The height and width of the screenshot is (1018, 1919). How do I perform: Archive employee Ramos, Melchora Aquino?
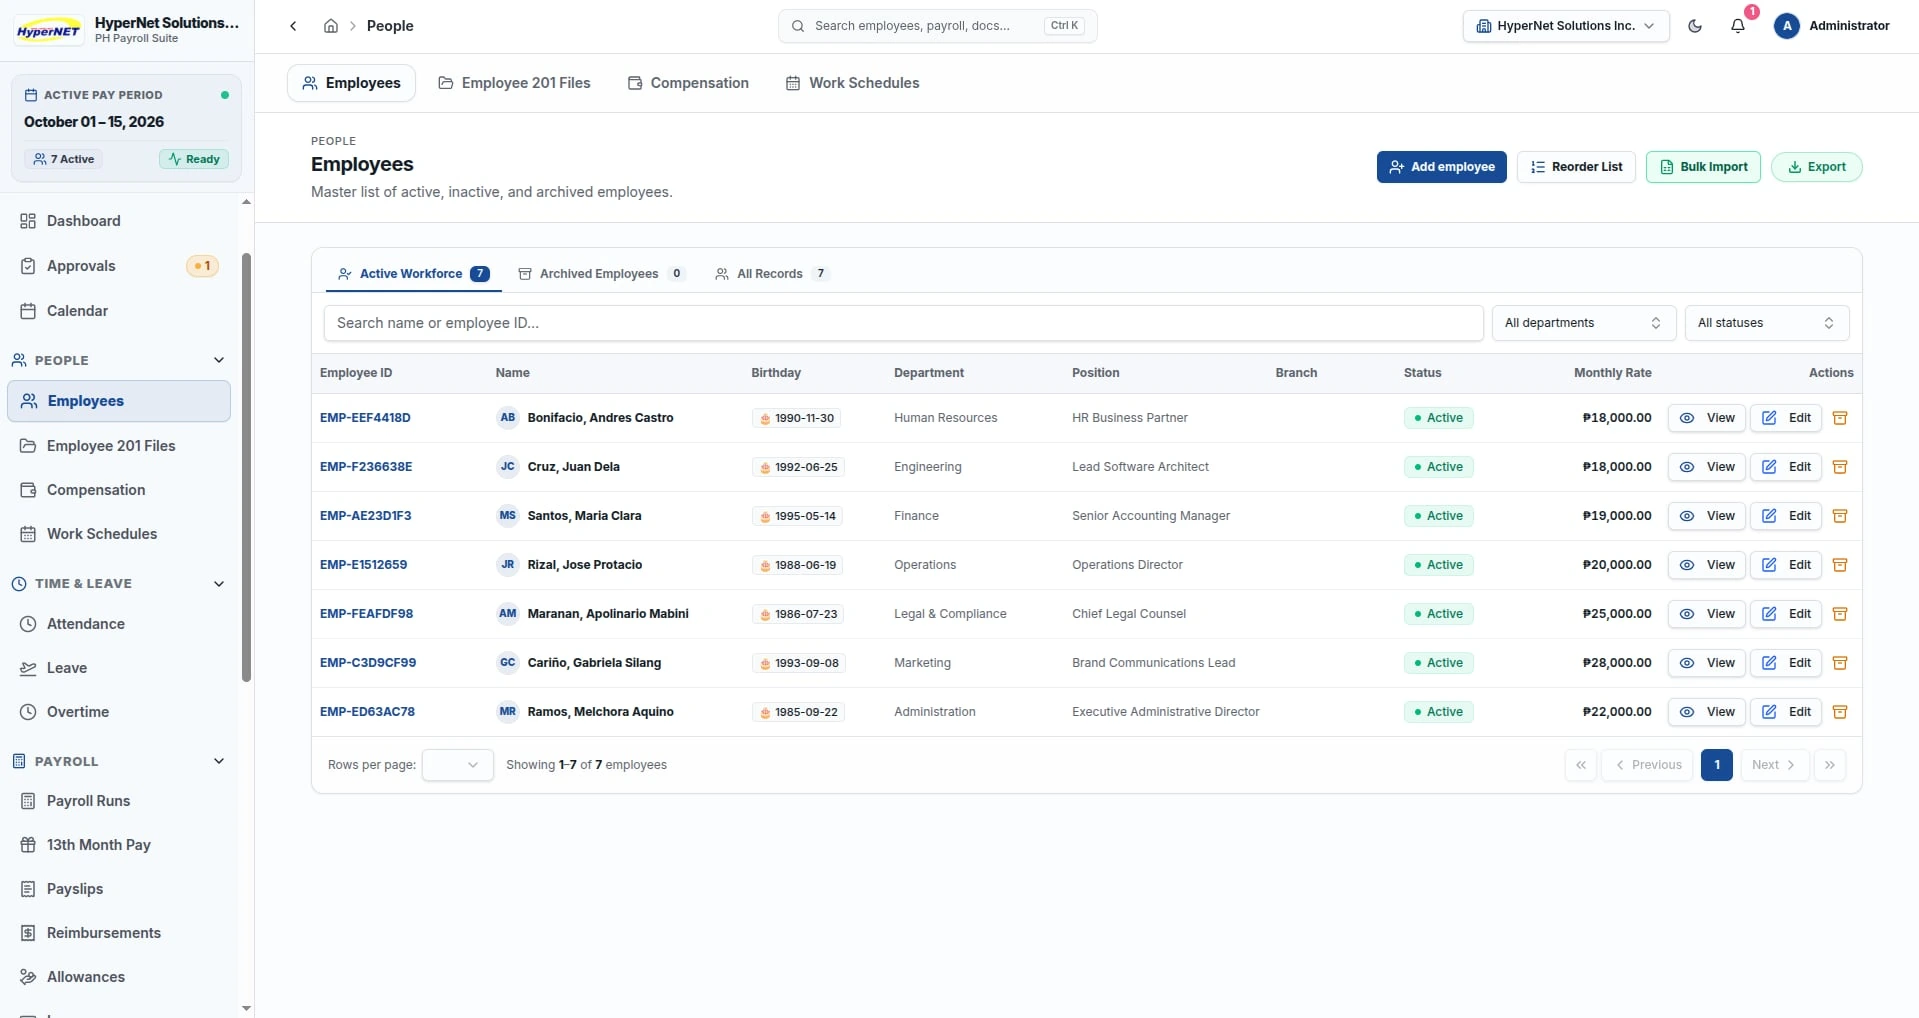(x=1840, y=712)
